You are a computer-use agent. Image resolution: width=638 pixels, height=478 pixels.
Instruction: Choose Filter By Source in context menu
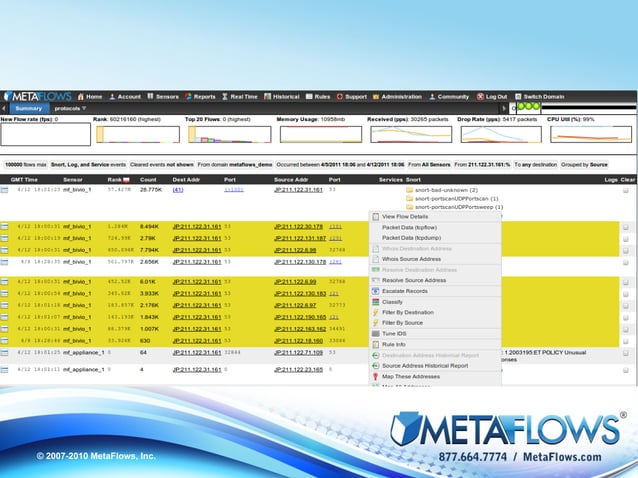[x=435, y=323]
